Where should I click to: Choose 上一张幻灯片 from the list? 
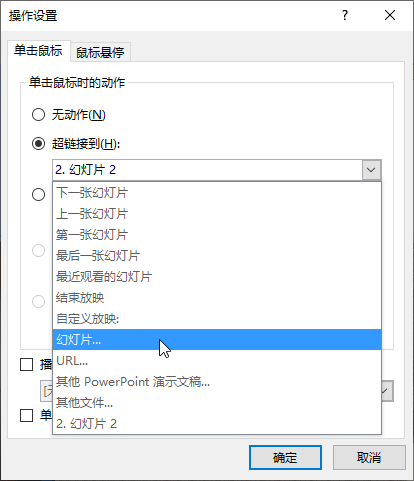click(217, 214)
